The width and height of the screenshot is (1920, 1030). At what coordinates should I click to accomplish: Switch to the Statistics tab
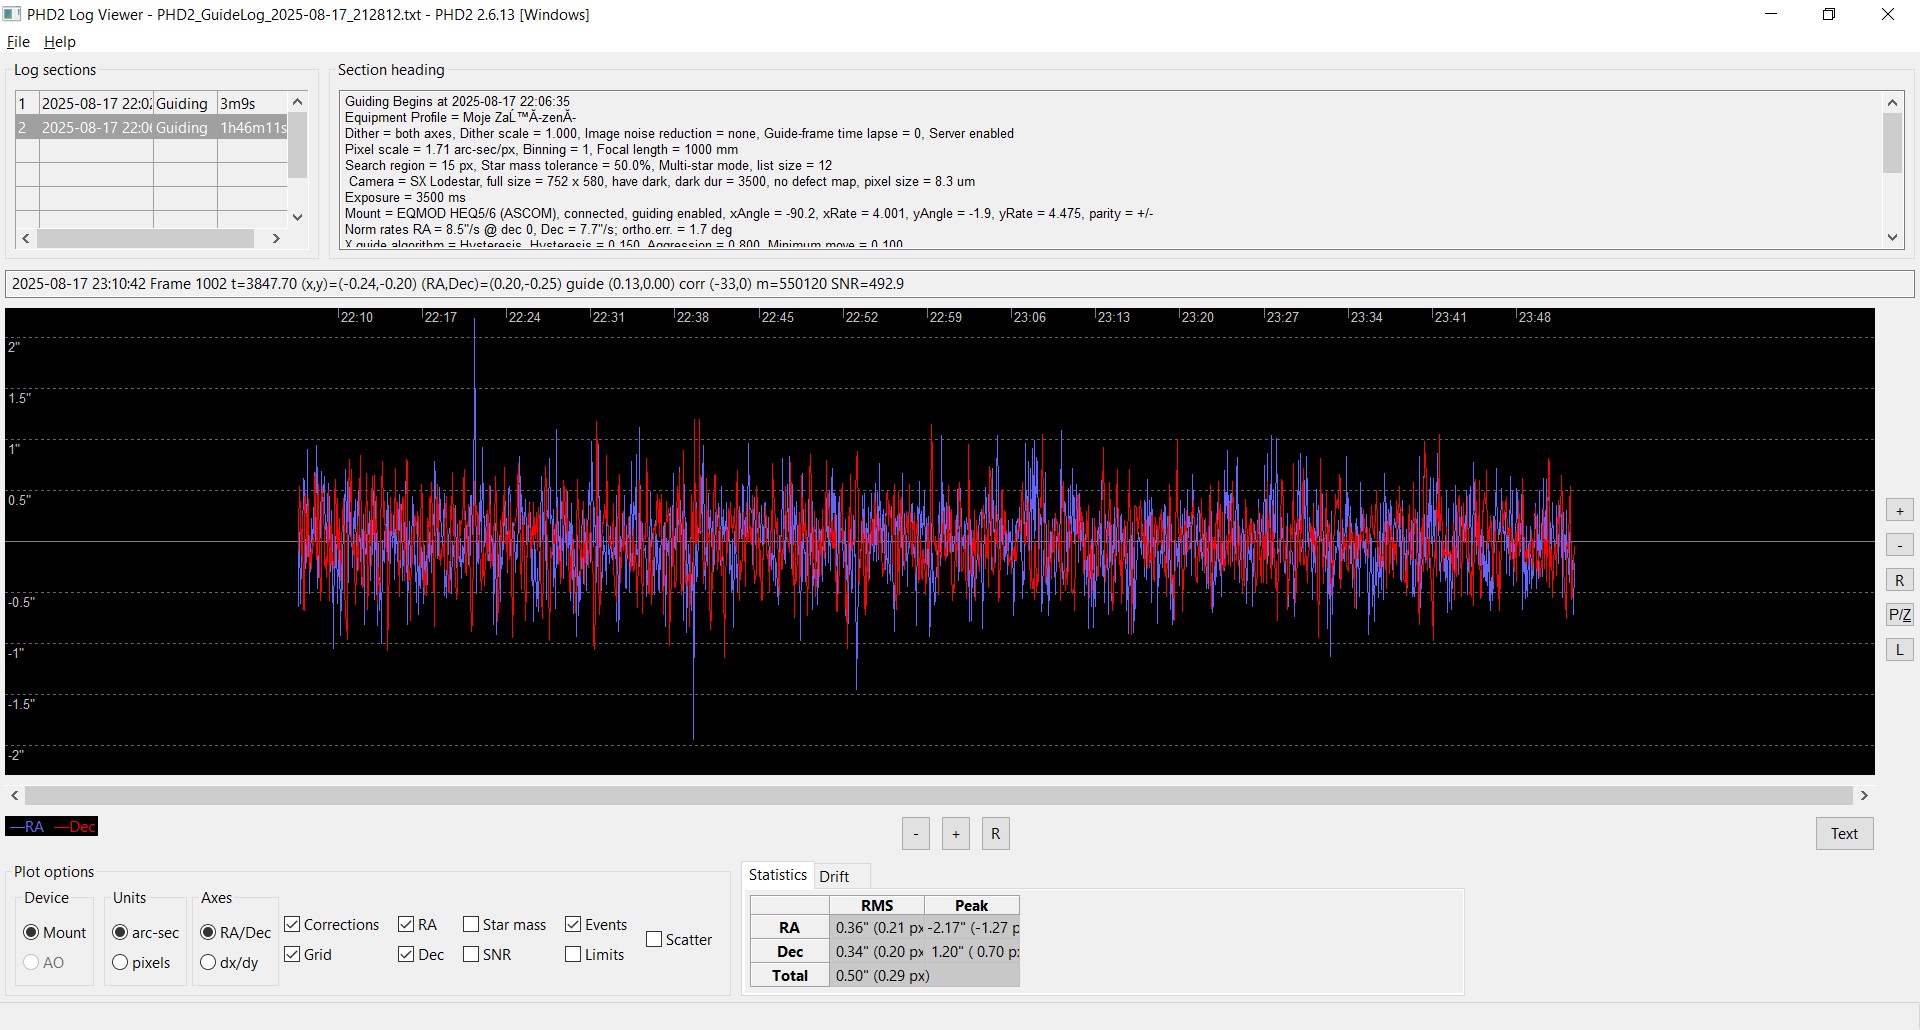tap(777, 875)
